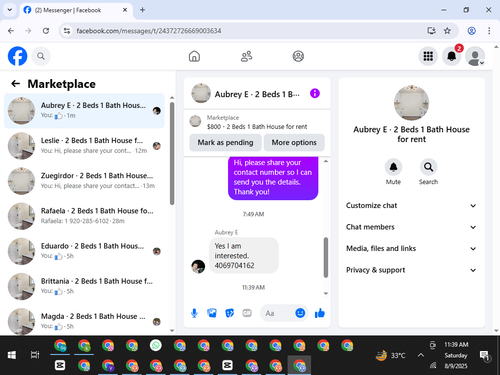Open a new browser tab
This screenshot has width=500, height=375.
click(x=142, y=10)
